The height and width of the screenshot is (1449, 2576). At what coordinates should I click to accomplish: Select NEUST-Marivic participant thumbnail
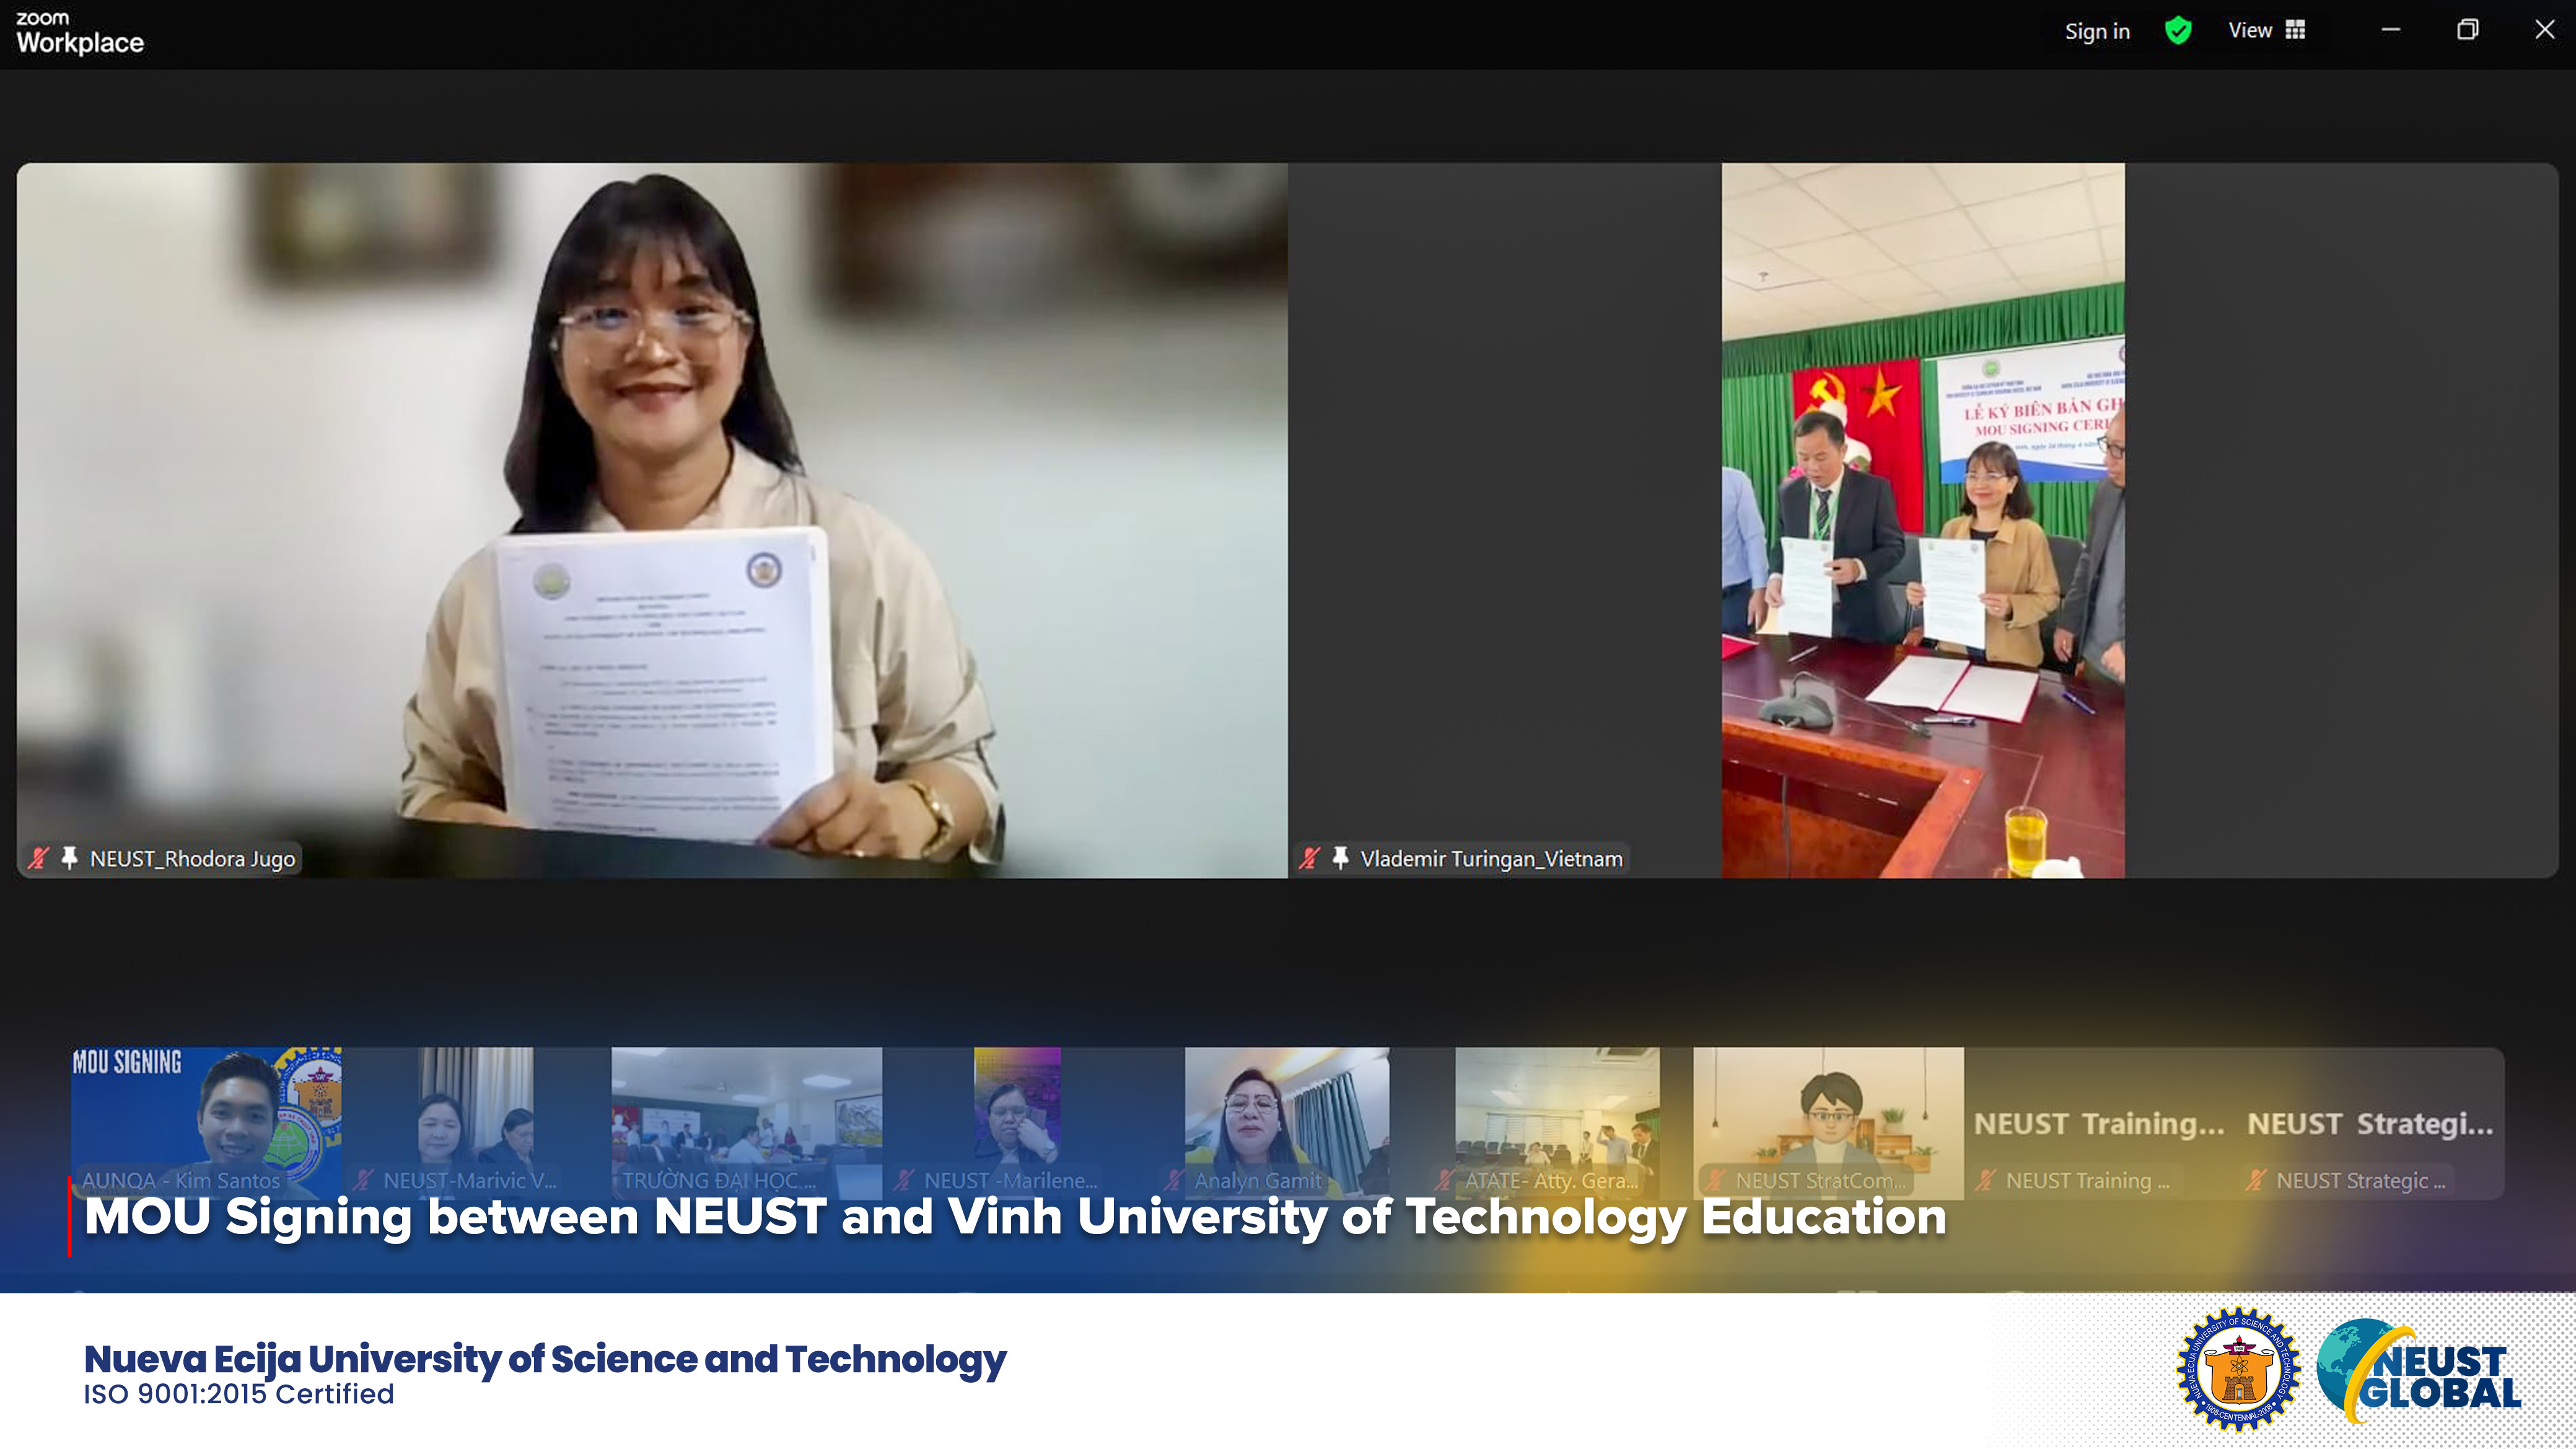click(476, 1123)
